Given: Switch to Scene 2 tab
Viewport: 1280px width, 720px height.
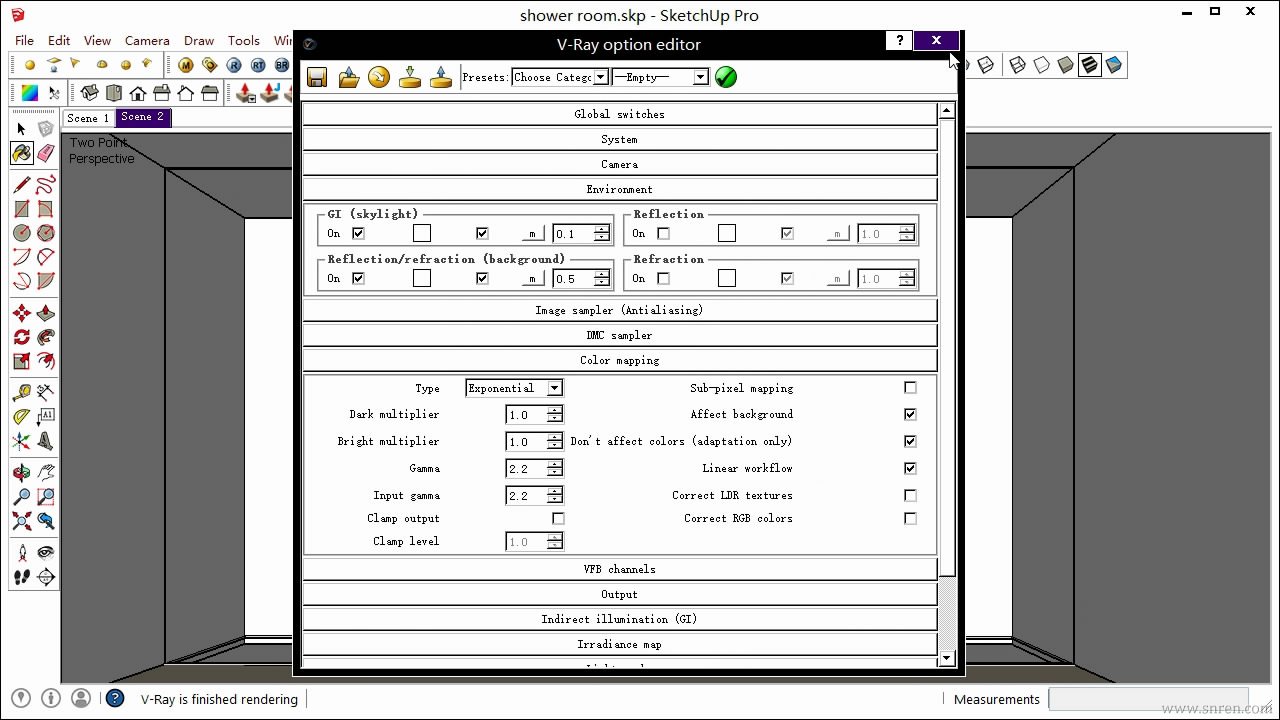Looking at the screenshot, I should [x=142, y=117].
